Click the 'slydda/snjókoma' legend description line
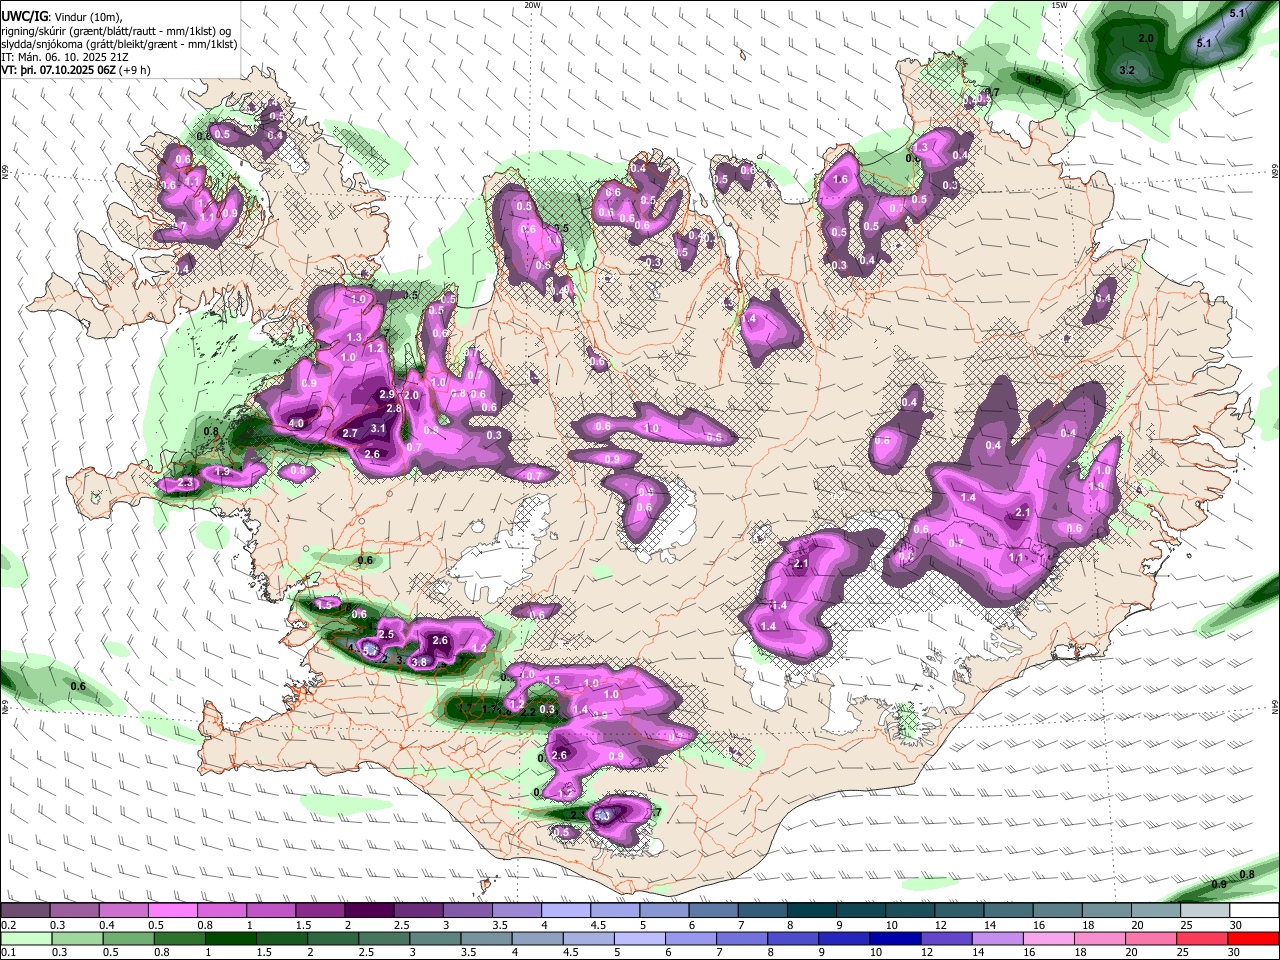1280x960 pixels. point(119,44)
